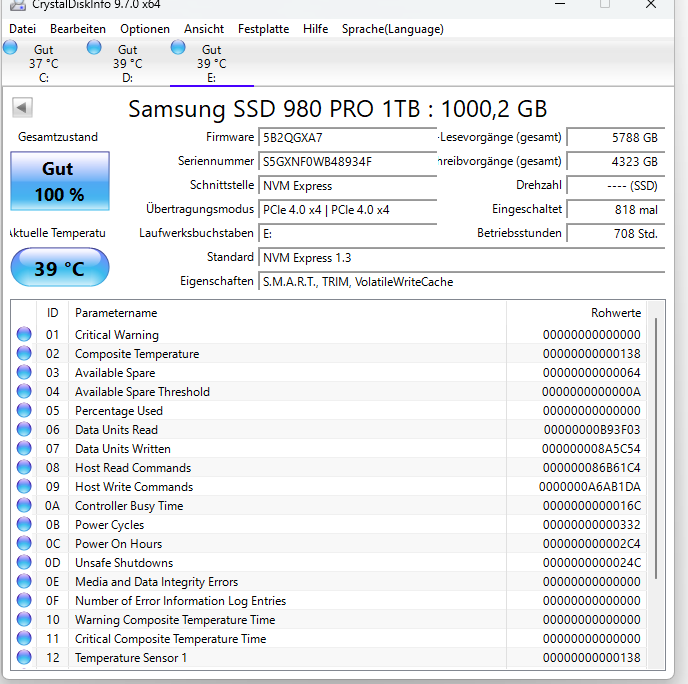Close the CrystalDiskInfo window
The height and width of the screenshot is (684, 688).
pos(651,5)
